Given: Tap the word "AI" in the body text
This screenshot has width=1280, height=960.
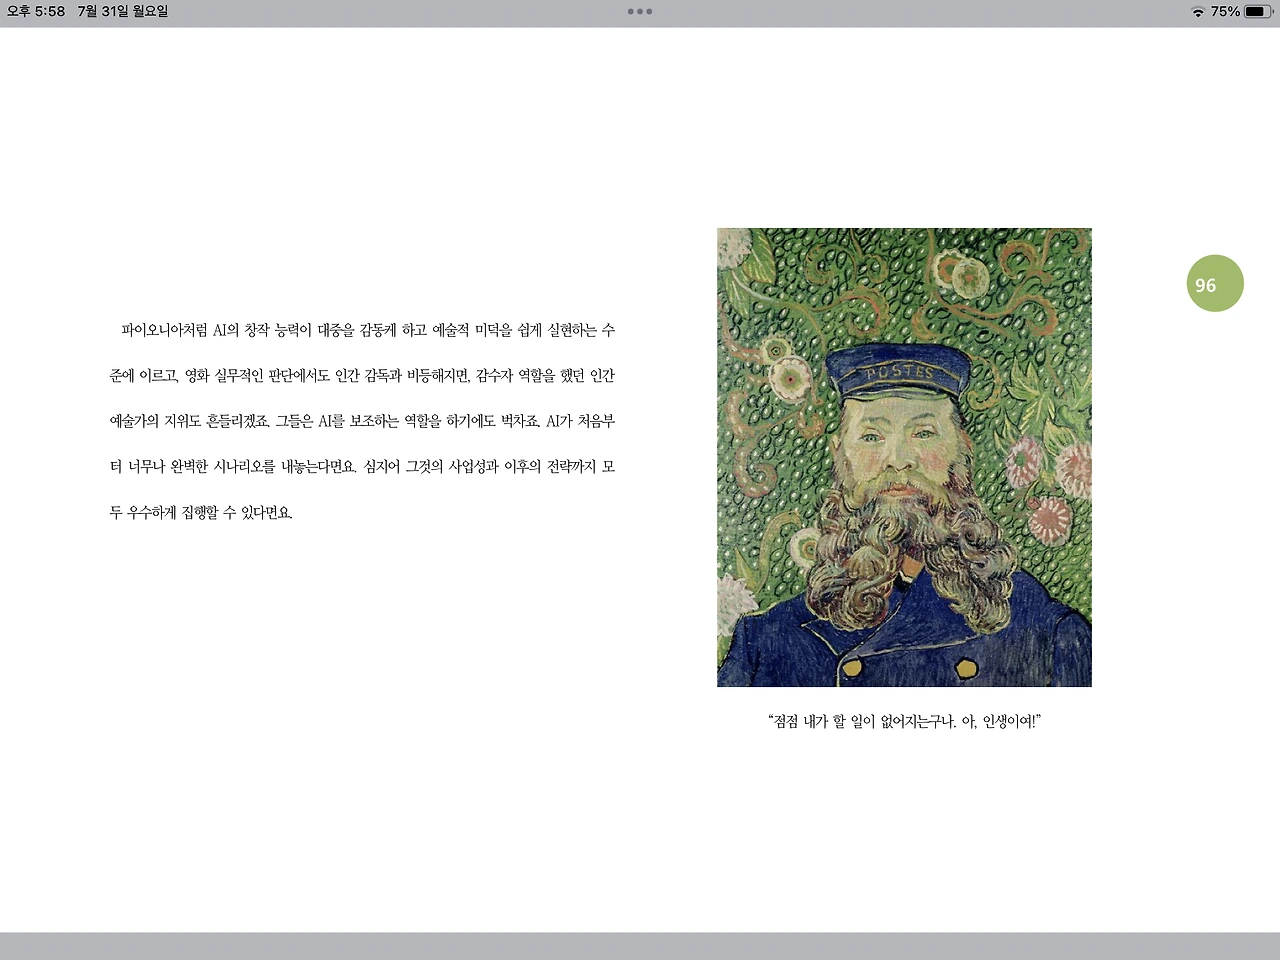Looking at the screenshot, I should click(218, 331).
